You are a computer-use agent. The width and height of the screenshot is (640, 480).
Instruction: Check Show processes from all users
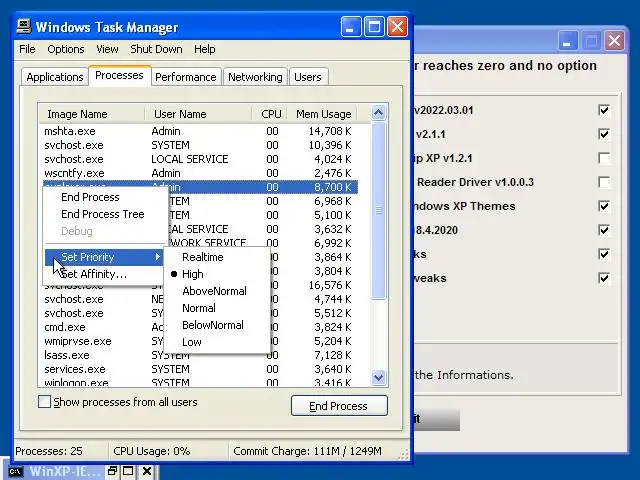click(44, 402)
